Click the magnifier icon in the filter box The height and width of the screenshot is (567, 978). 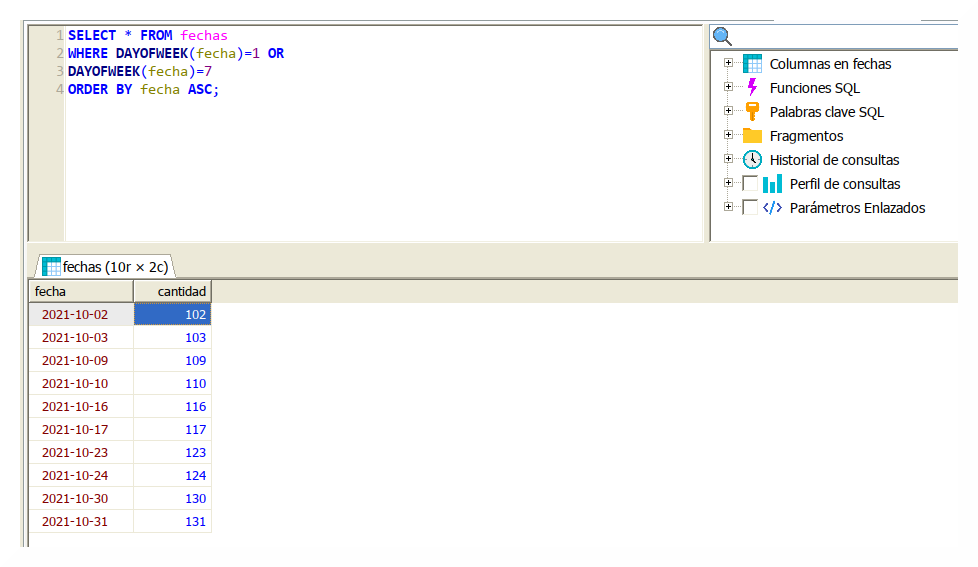point(722,37)
